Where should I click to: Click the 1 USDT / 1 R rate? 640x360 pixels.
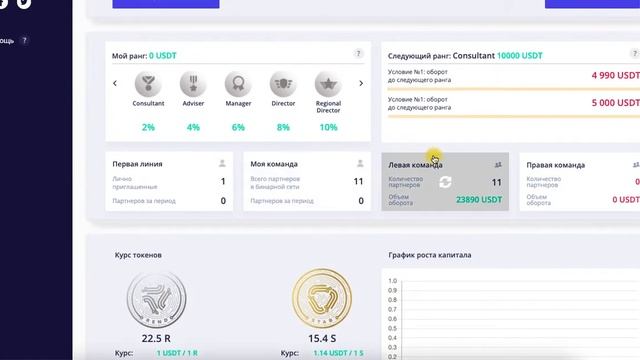[x=177, y=353]
